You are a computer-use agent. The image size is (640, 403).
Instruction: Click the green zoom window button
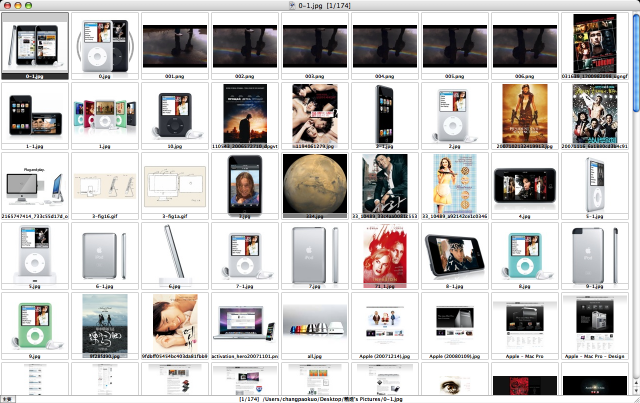28,5
